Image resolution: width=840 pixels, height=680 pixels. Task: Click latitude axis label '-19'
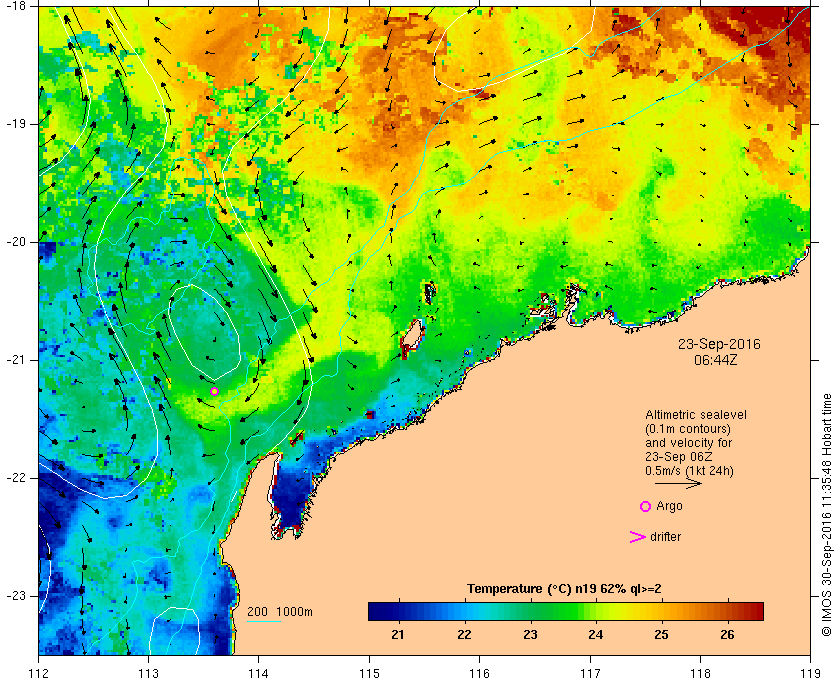16,124
